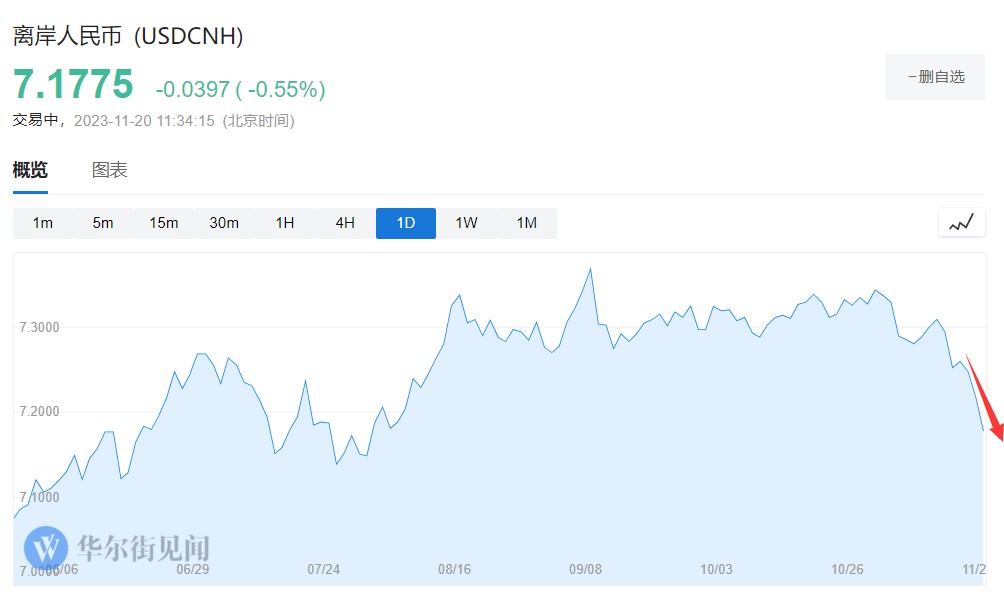The width and height of the screenshot is (1004, 595).
Task: Click the 08/16 date axis label
Action: (x=454, y=569)
